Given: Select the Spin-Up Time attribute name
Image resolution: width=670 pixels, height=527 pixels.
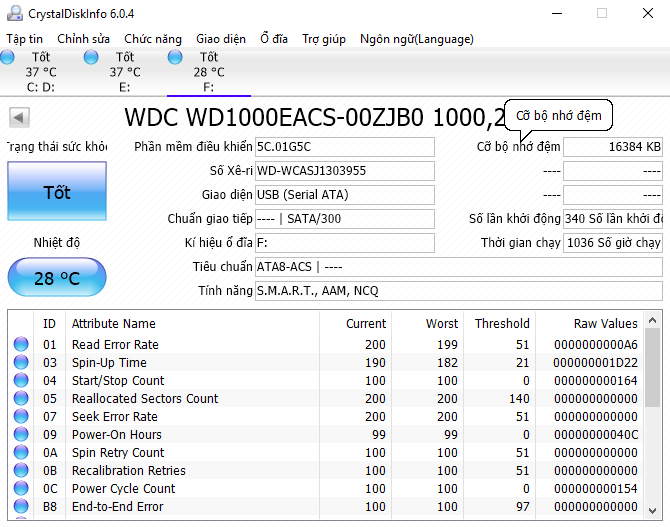Looking at the screenshot, I should pyautogui.click(x=109, y=362).
